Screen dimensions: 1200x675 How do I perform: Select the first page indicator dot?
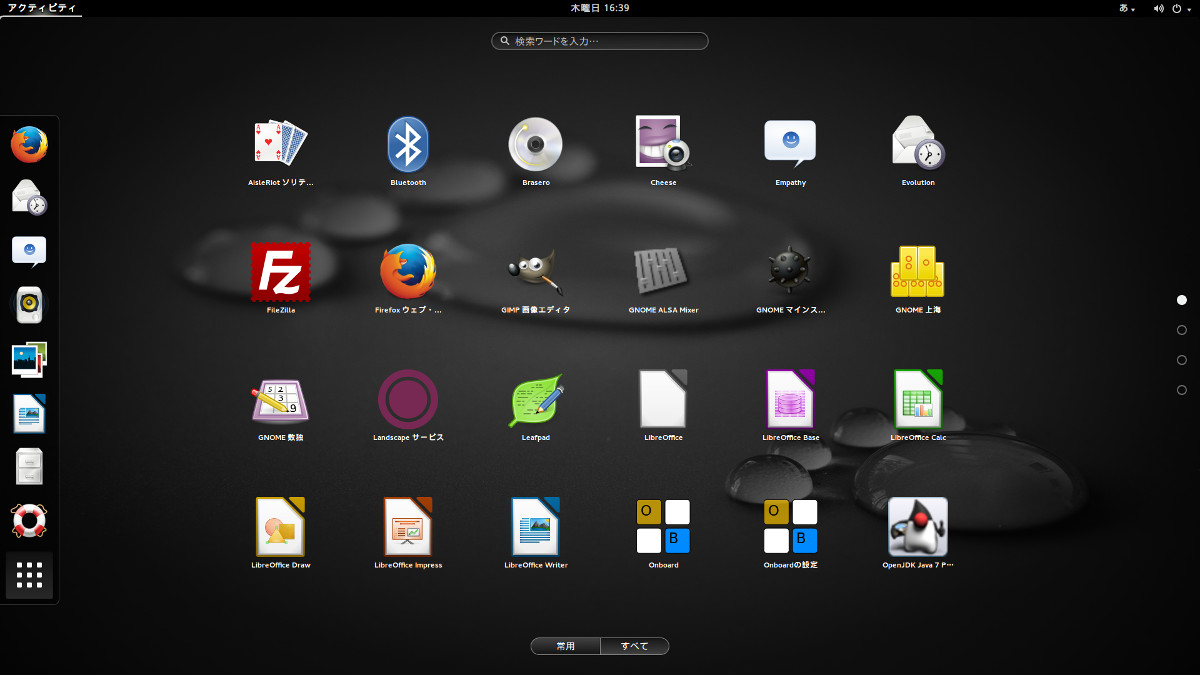(1182, 300)
